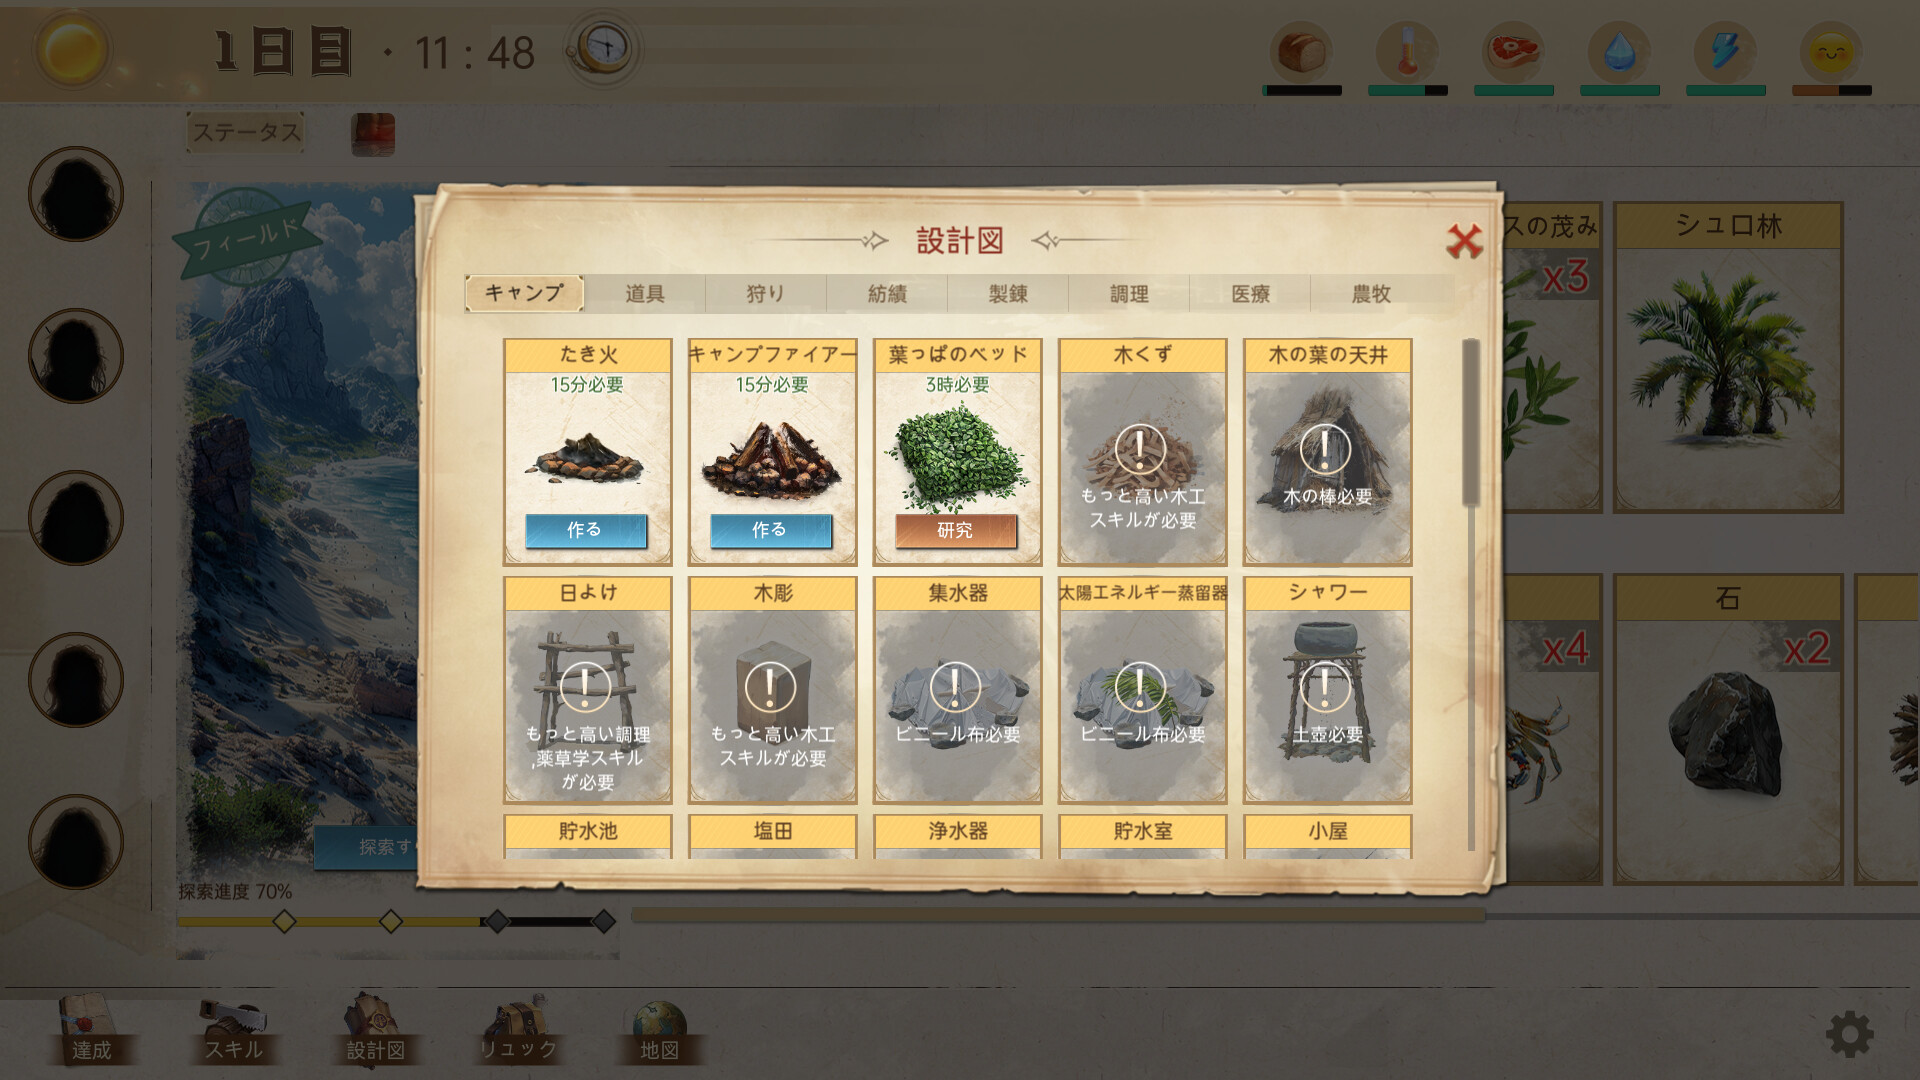The image size is (1920, 1080).
Task: Click the bread hunger status icon
Action: [1301, 51]
